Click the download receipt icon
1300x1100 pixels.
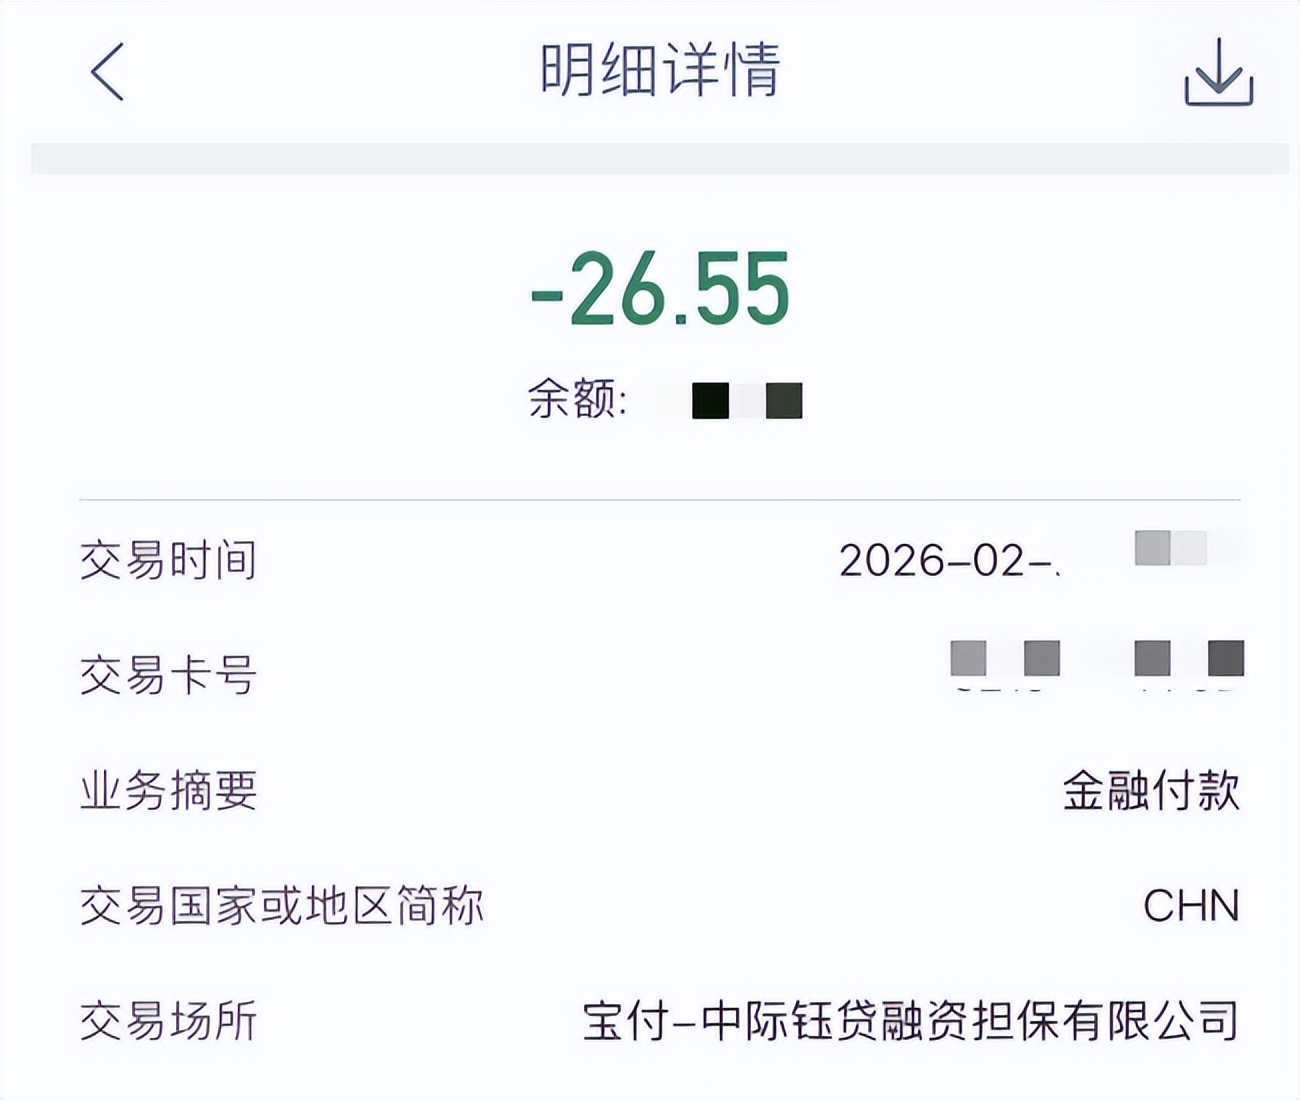tap(1218, 72)
